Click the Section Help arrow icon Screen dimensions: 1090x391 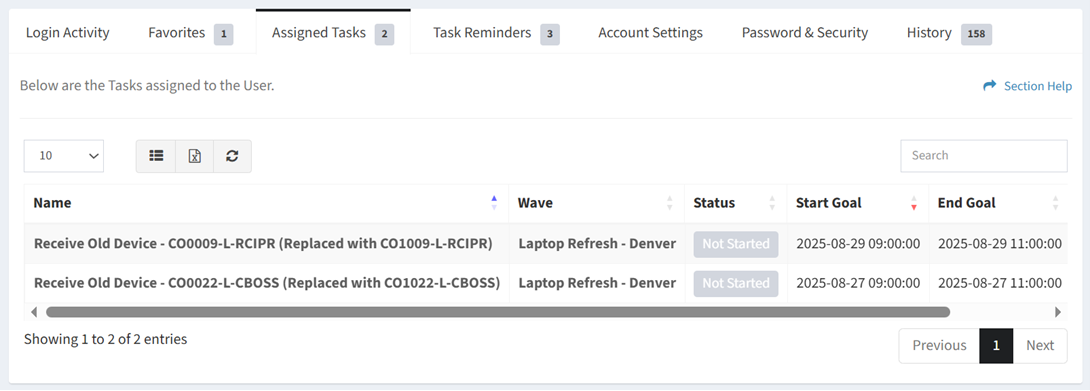tap(989, 86)
